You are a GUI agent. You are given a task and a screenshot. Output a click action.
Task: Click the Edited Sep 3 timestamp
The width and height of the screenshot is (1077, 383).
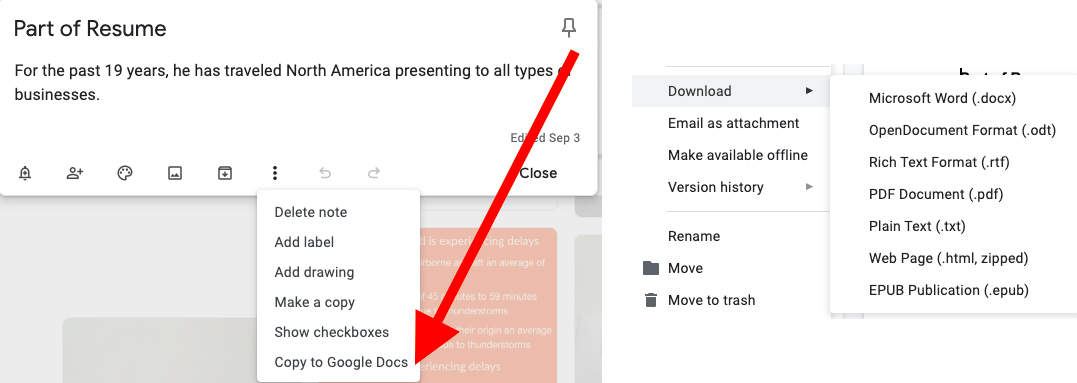[545, 138]
